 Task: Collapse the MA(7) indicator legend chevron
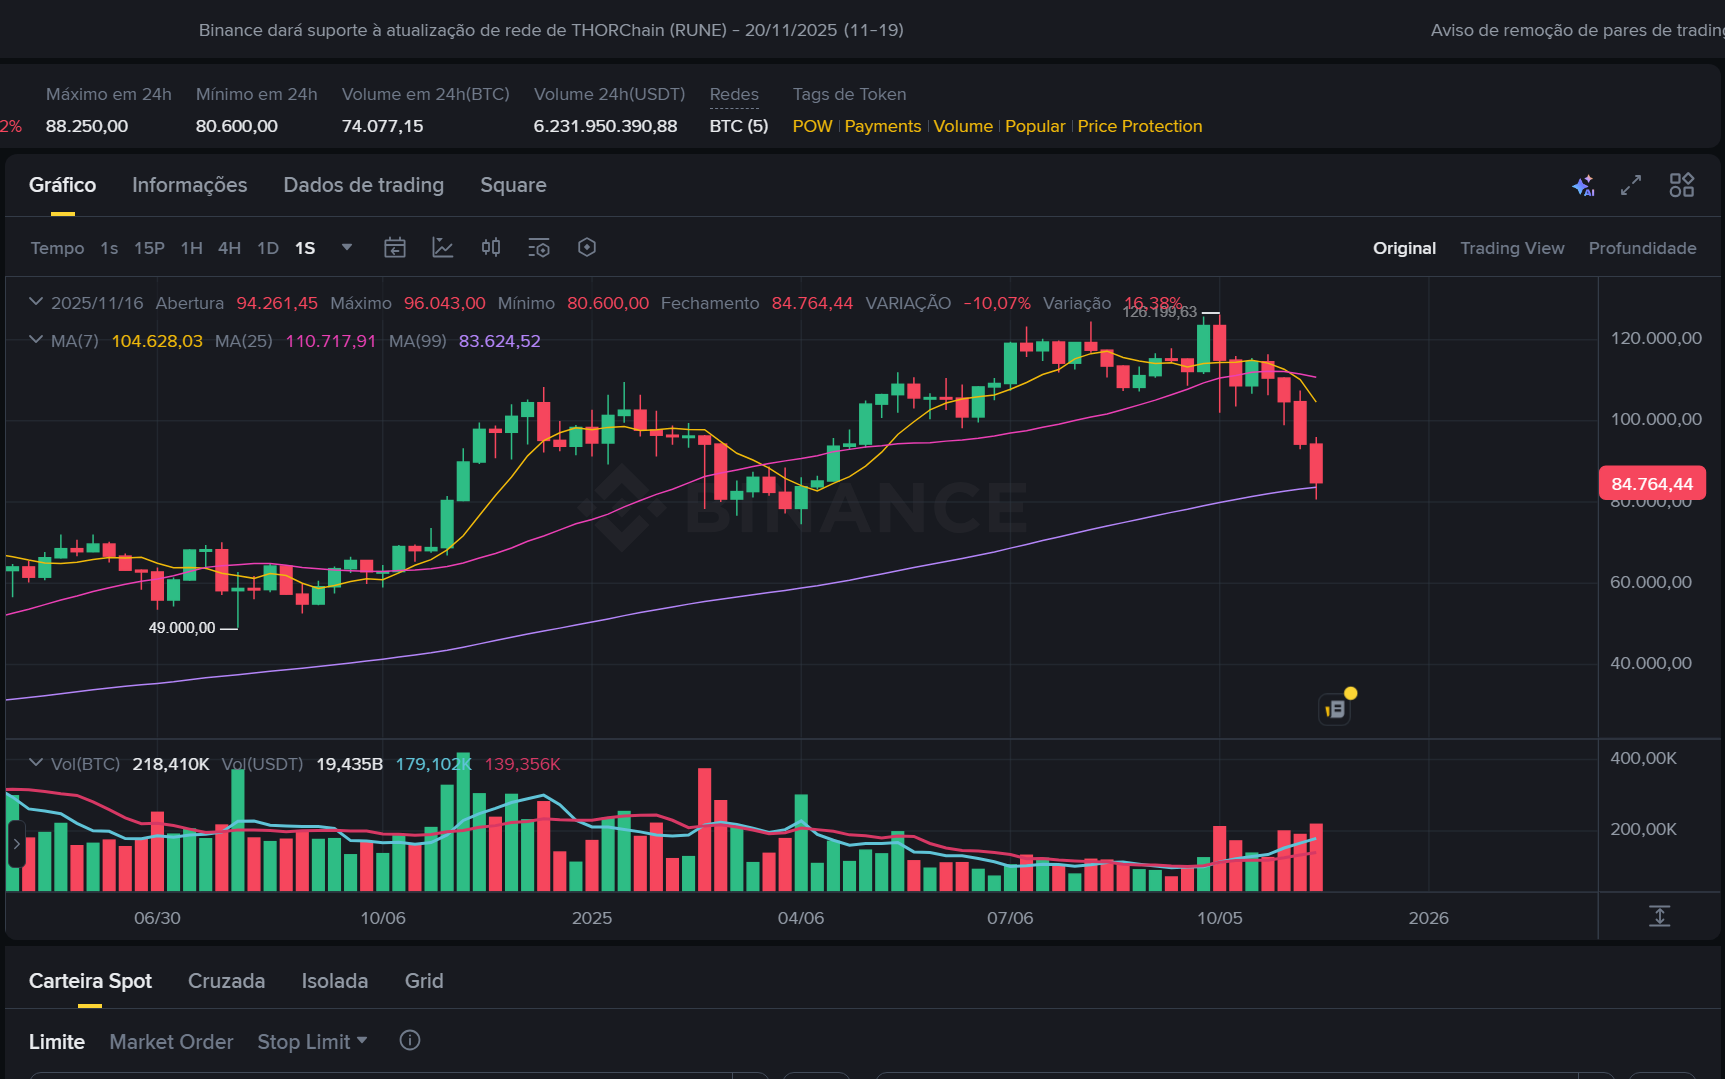click(36, 340)
